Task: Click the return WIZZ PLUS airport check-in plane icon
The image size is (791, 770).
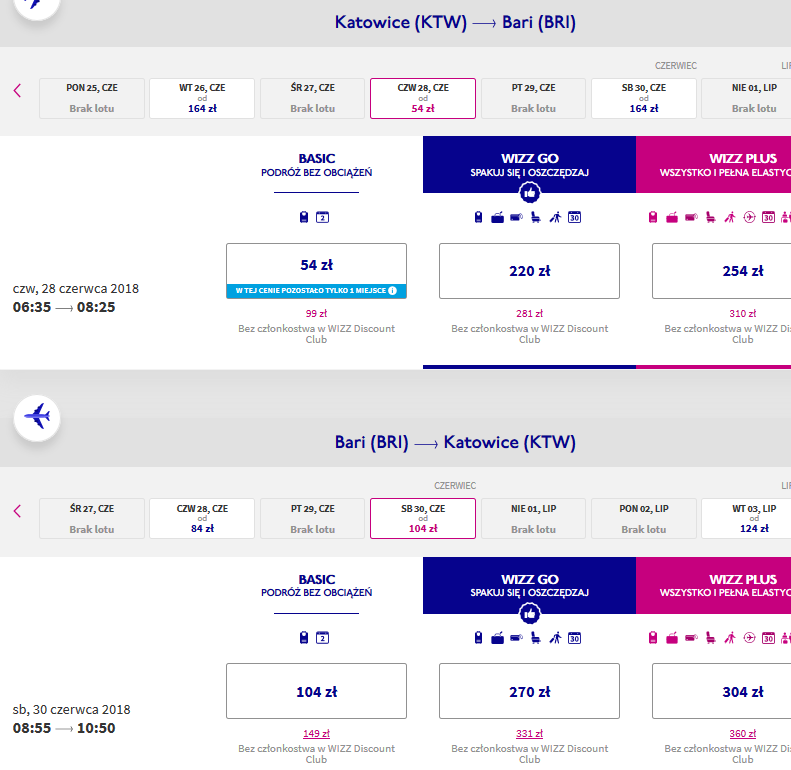Action: point(750,638)
